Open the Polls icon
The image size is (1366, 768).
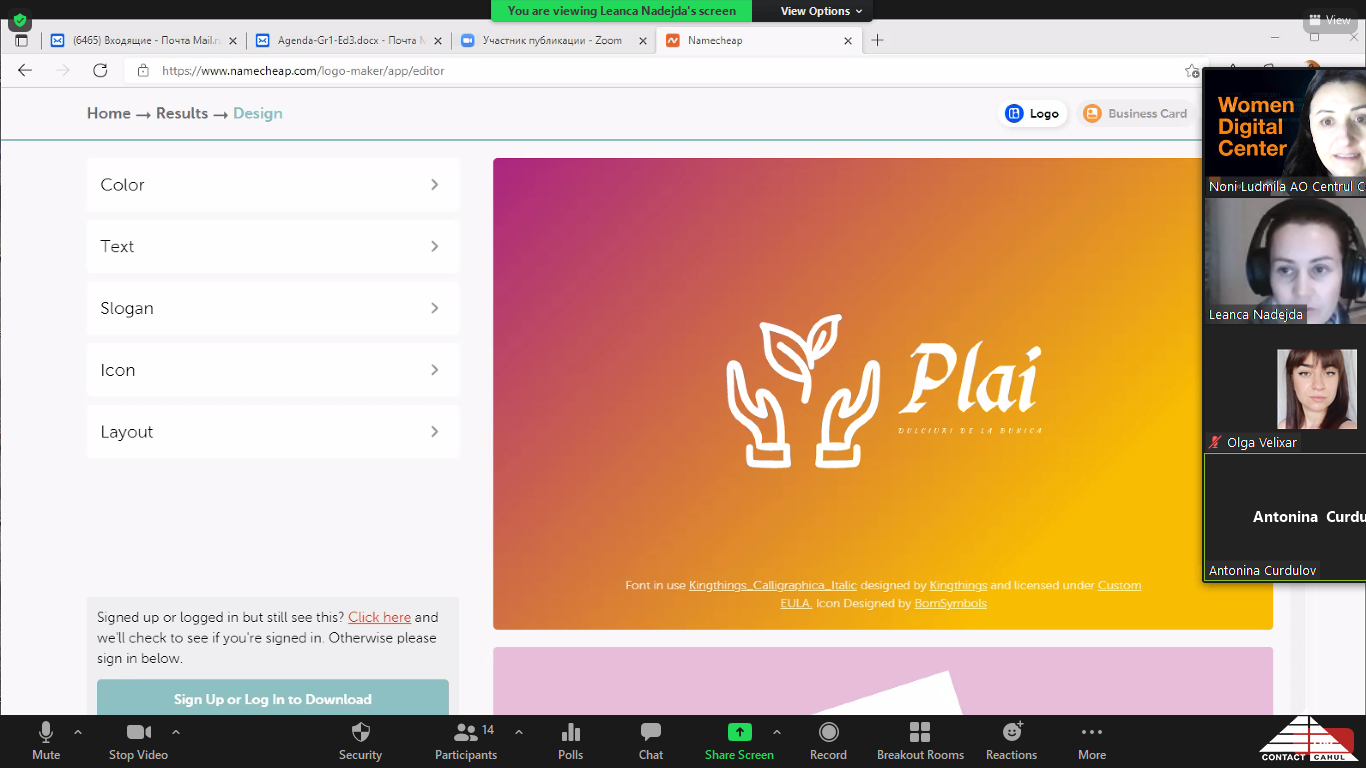point(570,733)
